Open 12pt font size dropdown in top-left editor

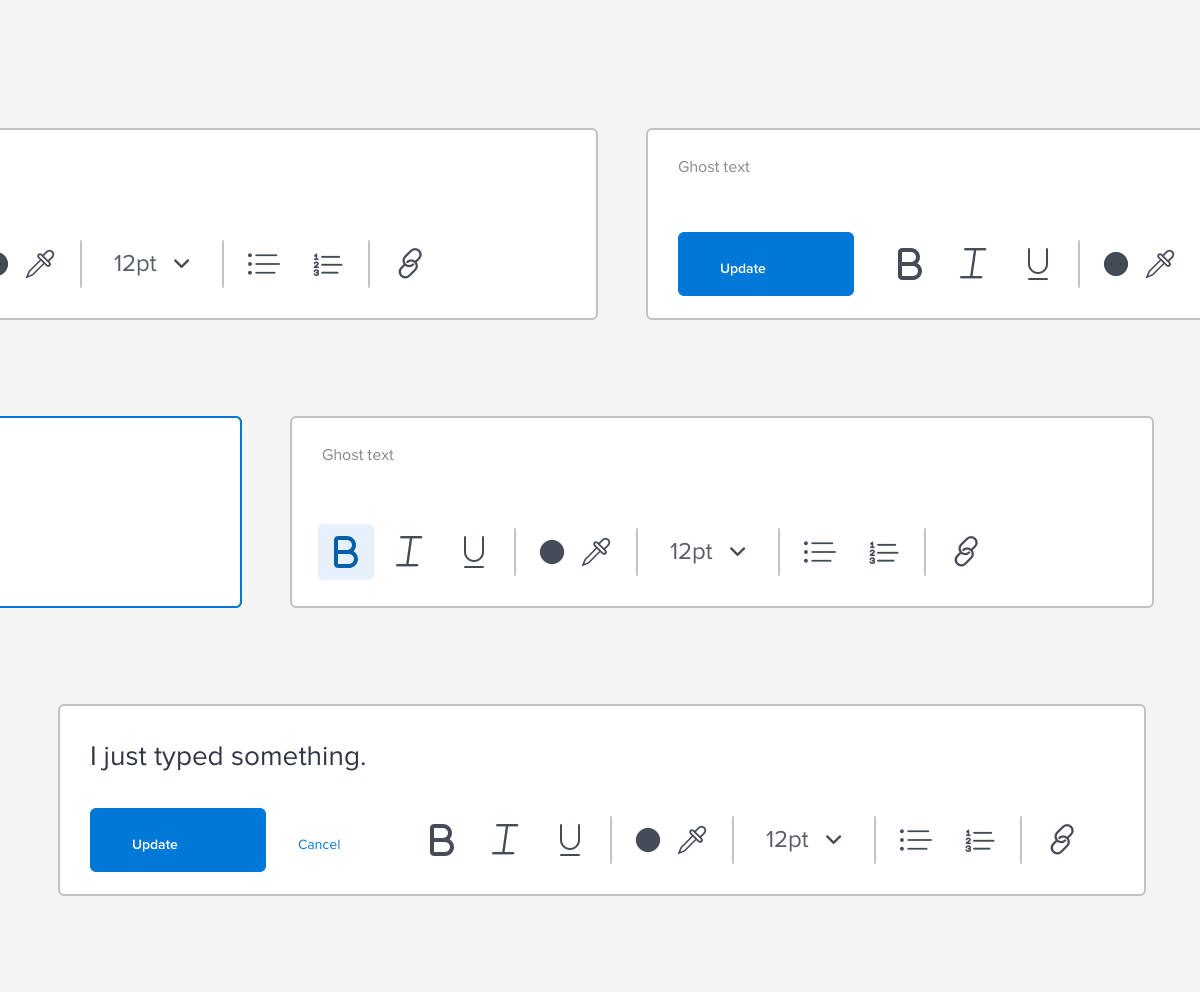(152, 264)
